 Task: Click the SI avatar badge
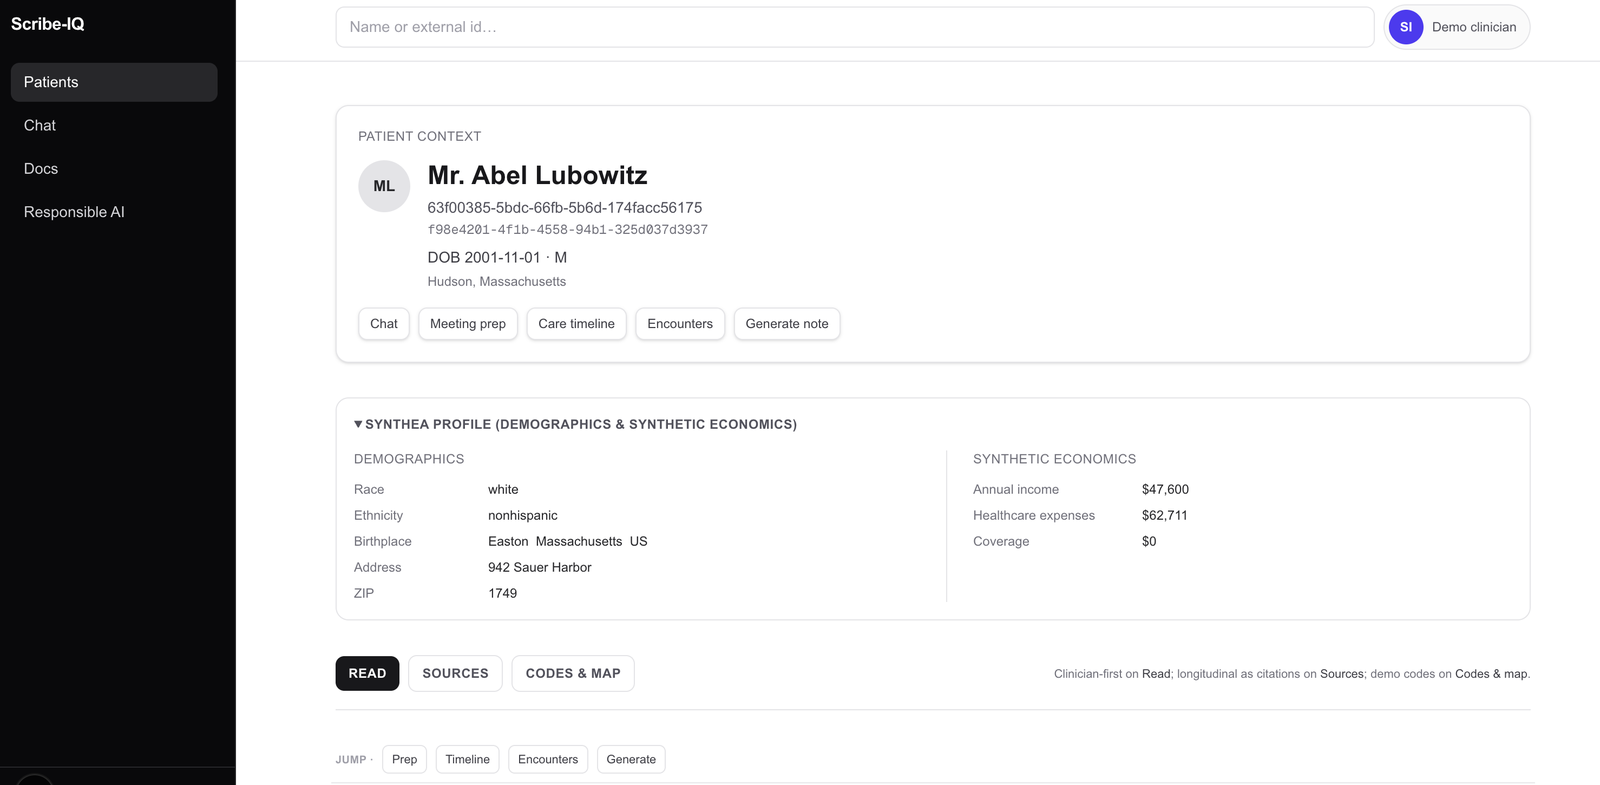[x=1405, y=27]
